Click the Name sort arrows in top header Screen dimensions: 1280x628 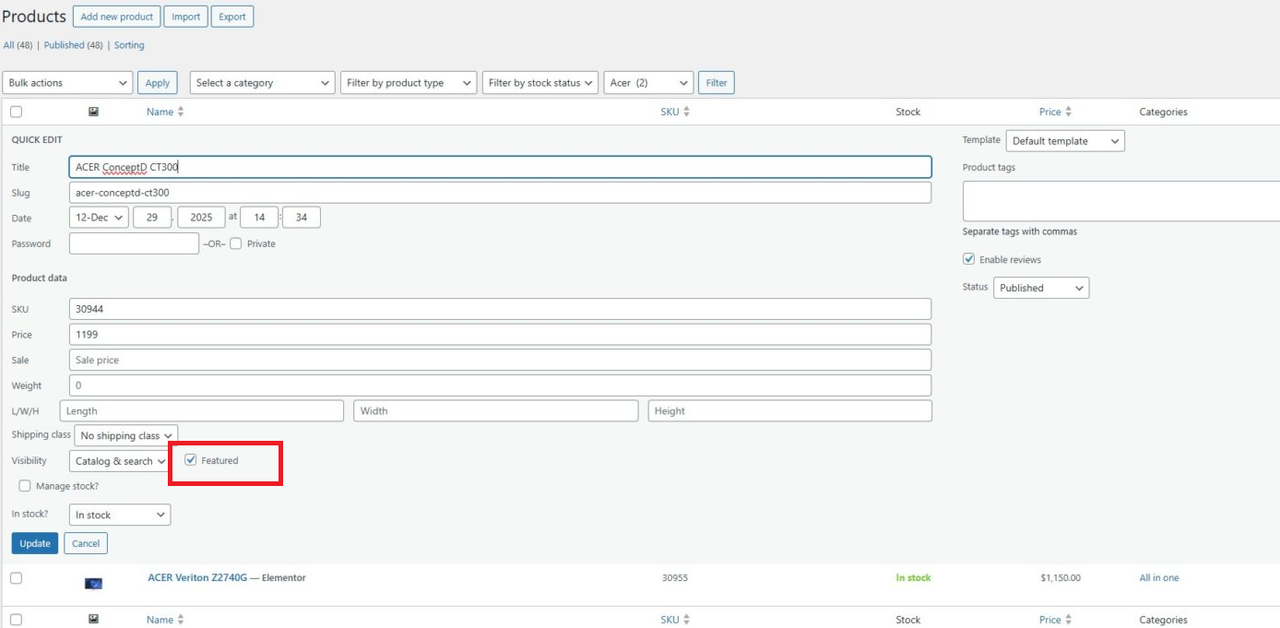click(x=180, y=112)
